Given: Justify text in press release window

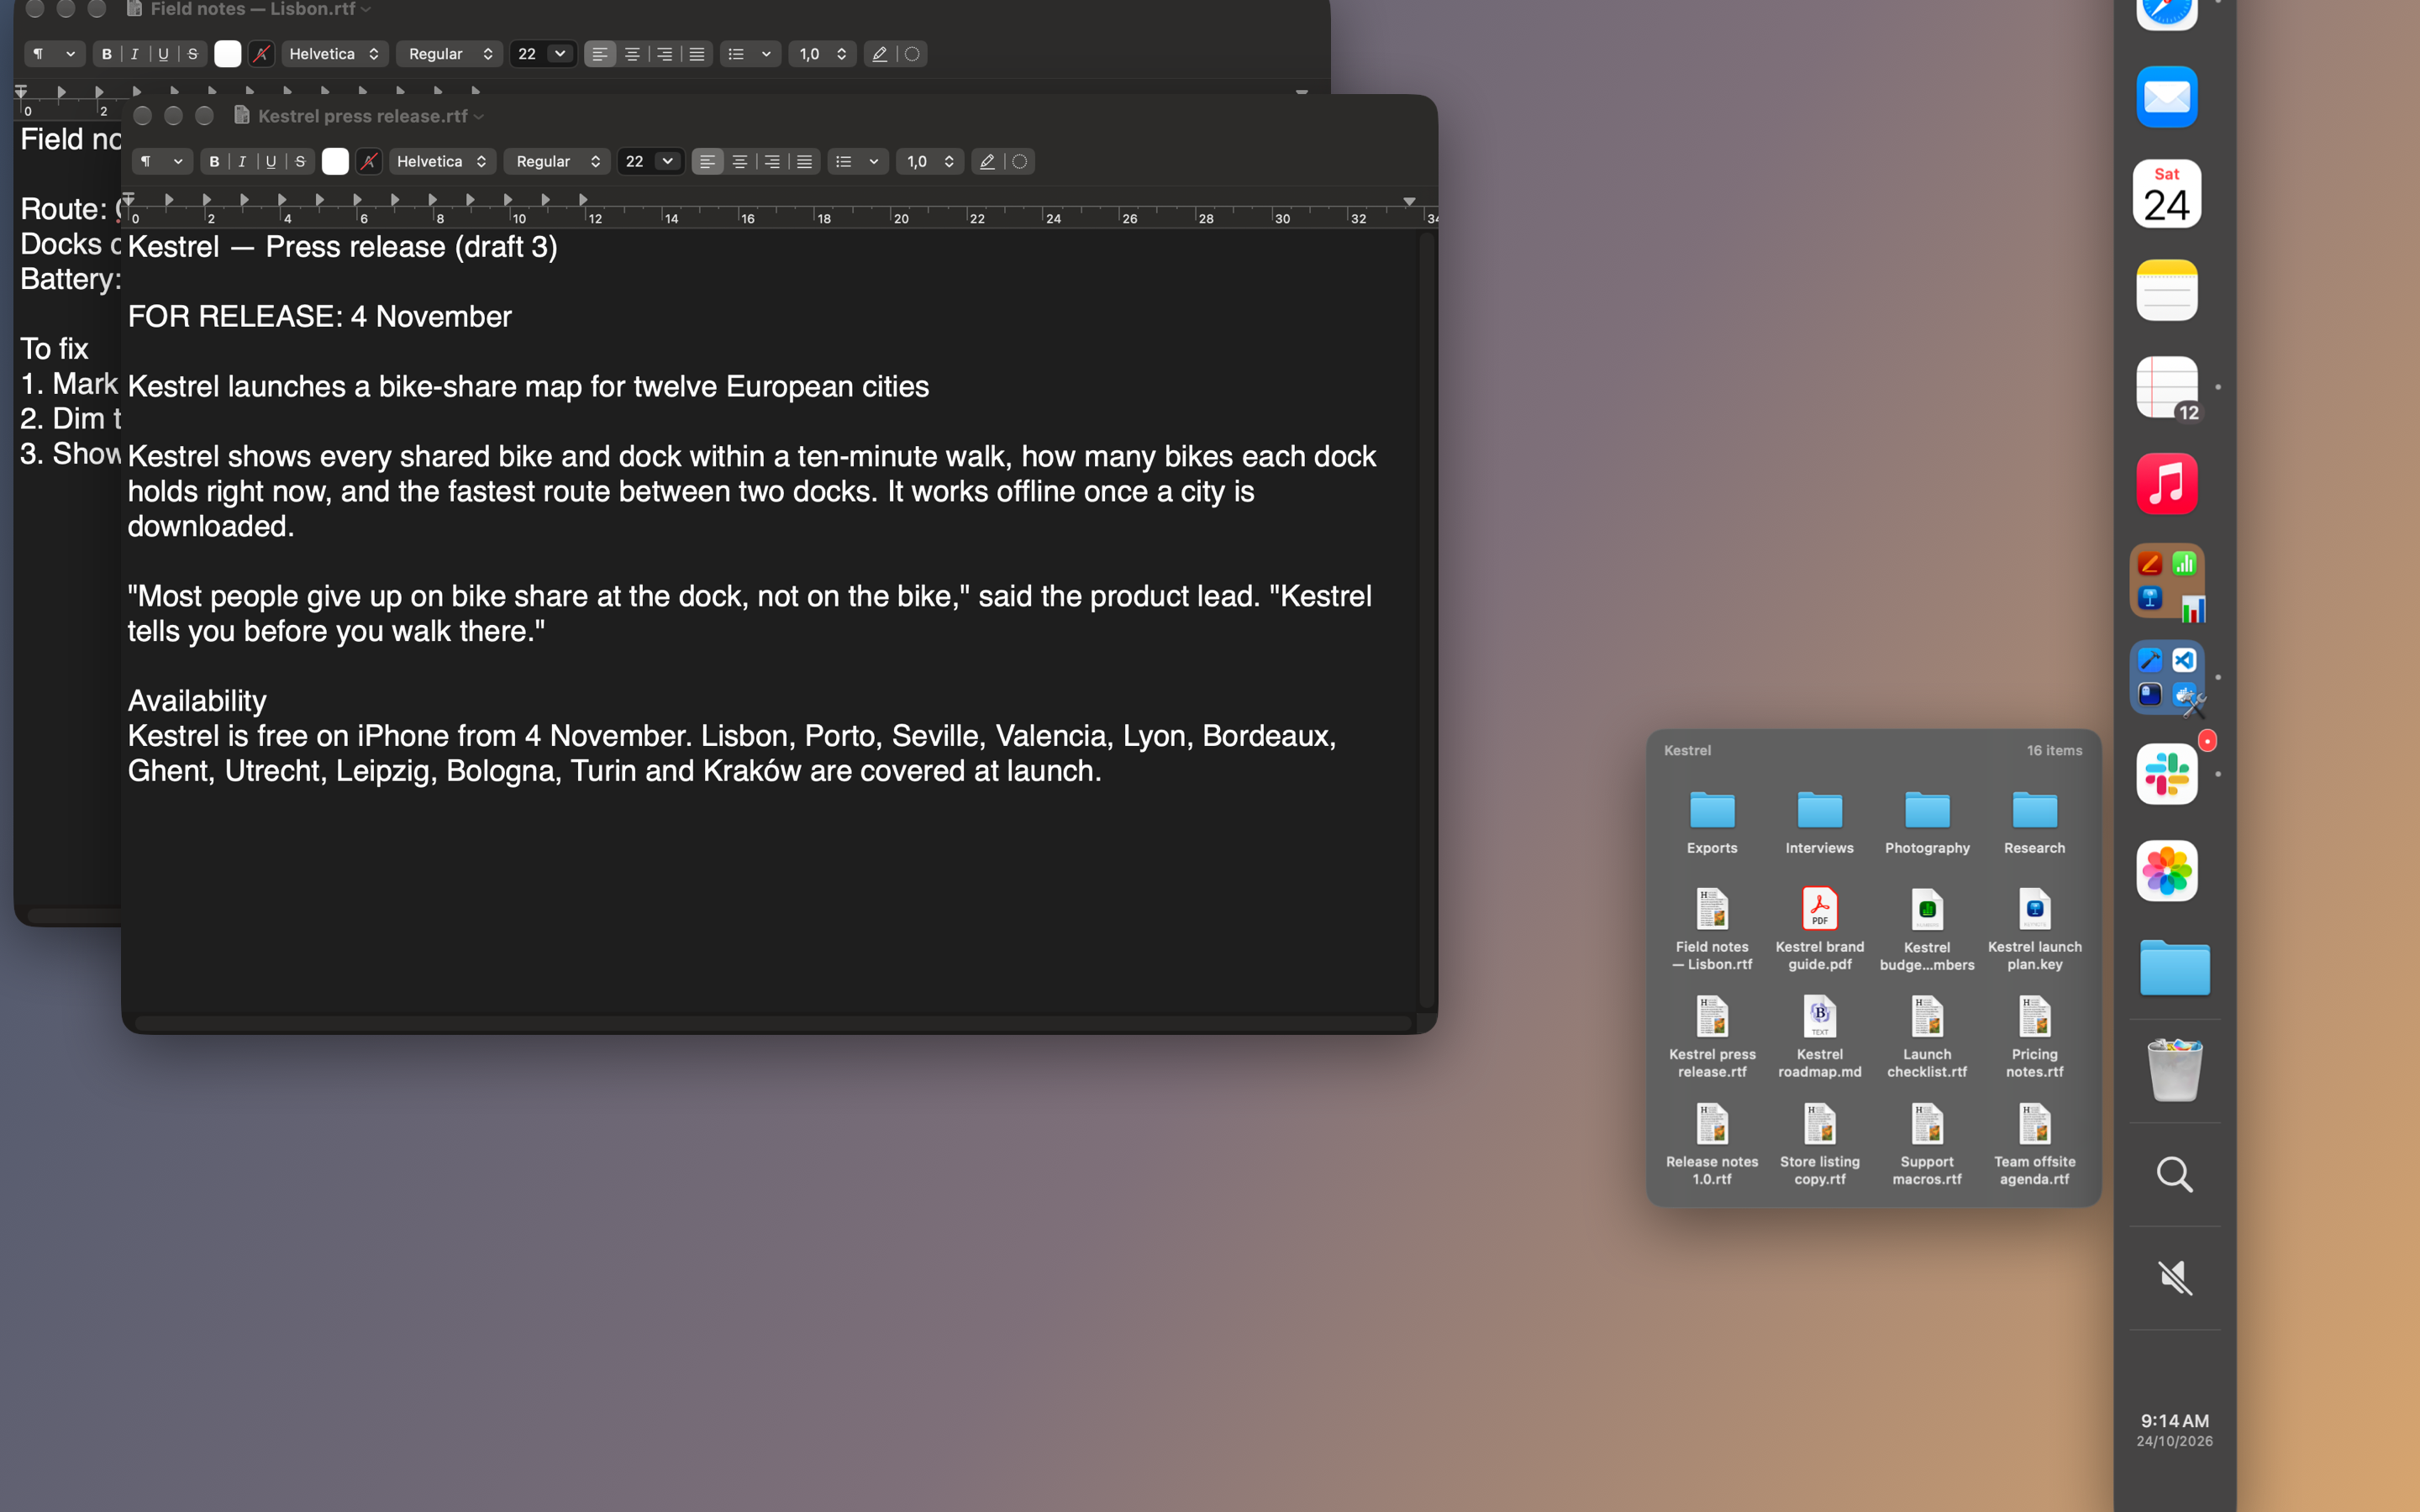Looking at the screenshot, I should (x=804, y=161).
